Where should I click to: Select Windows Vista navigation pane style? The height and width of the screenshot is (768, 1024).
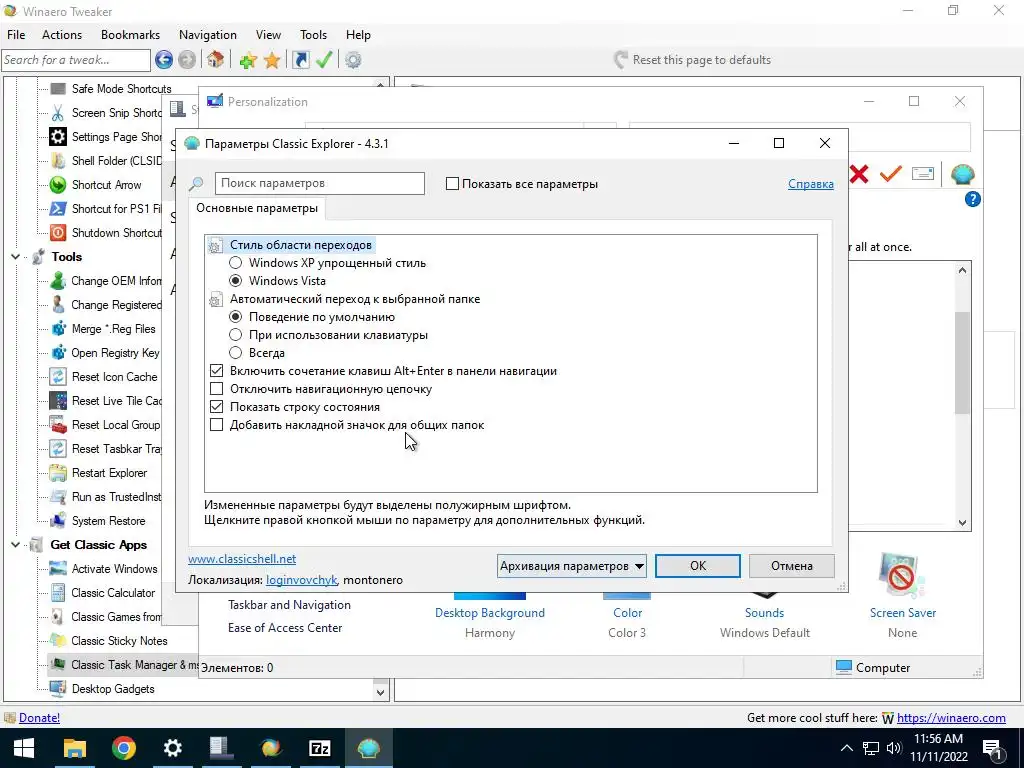[x=235, y=281]
